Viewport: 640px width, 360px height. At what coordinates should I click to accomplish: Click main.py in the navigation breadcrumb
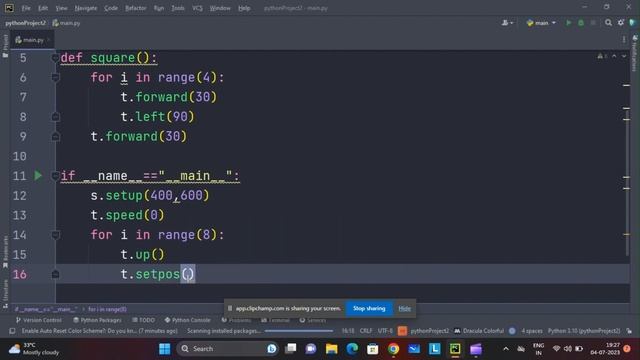click(67, 23)
